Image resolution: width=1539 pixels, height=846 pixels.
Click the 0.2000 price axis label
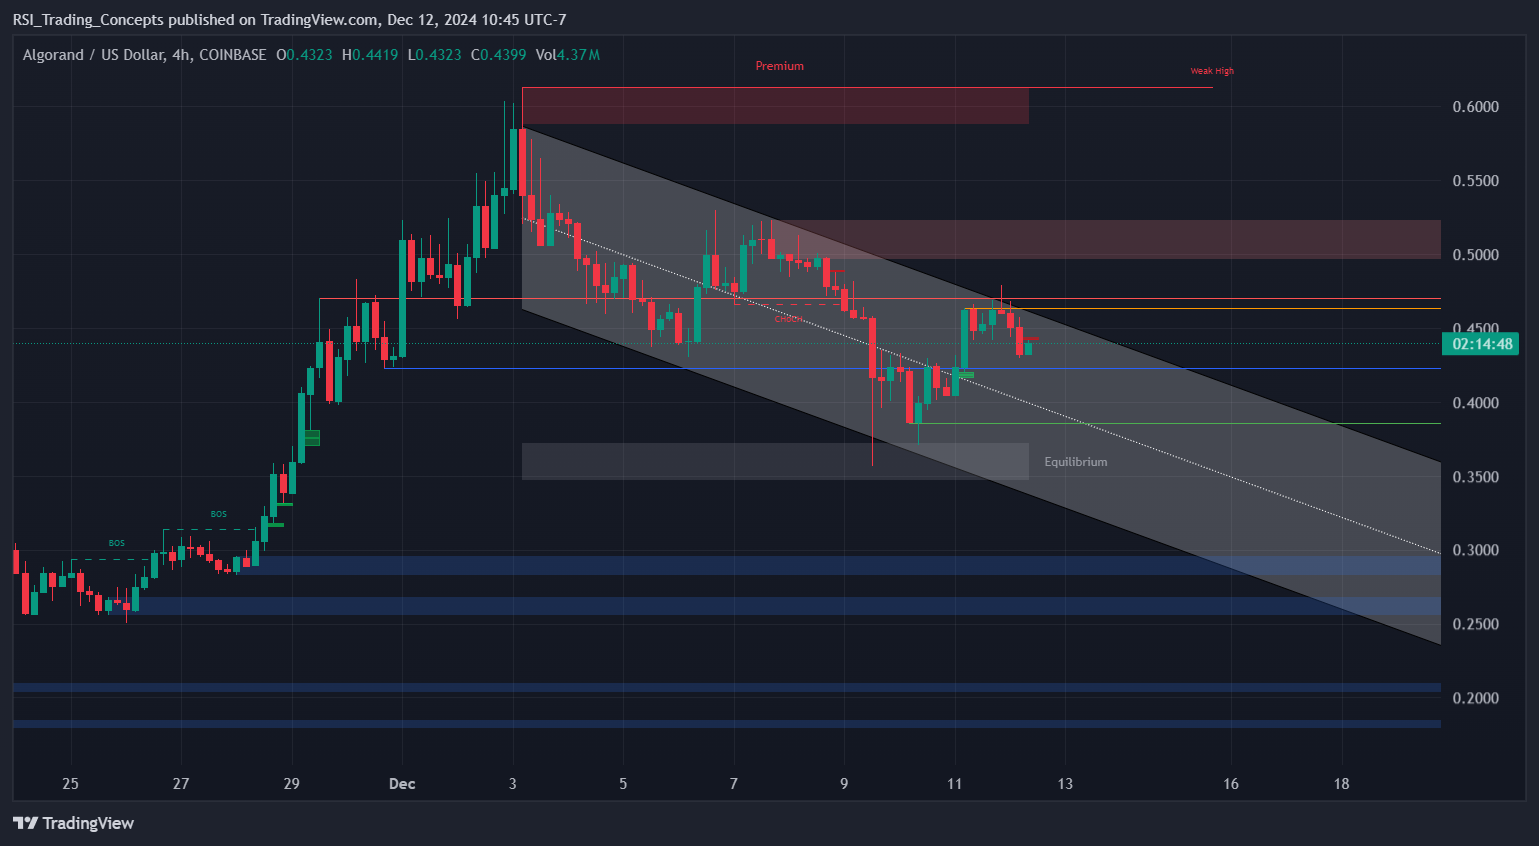(x=1476, y=698)
